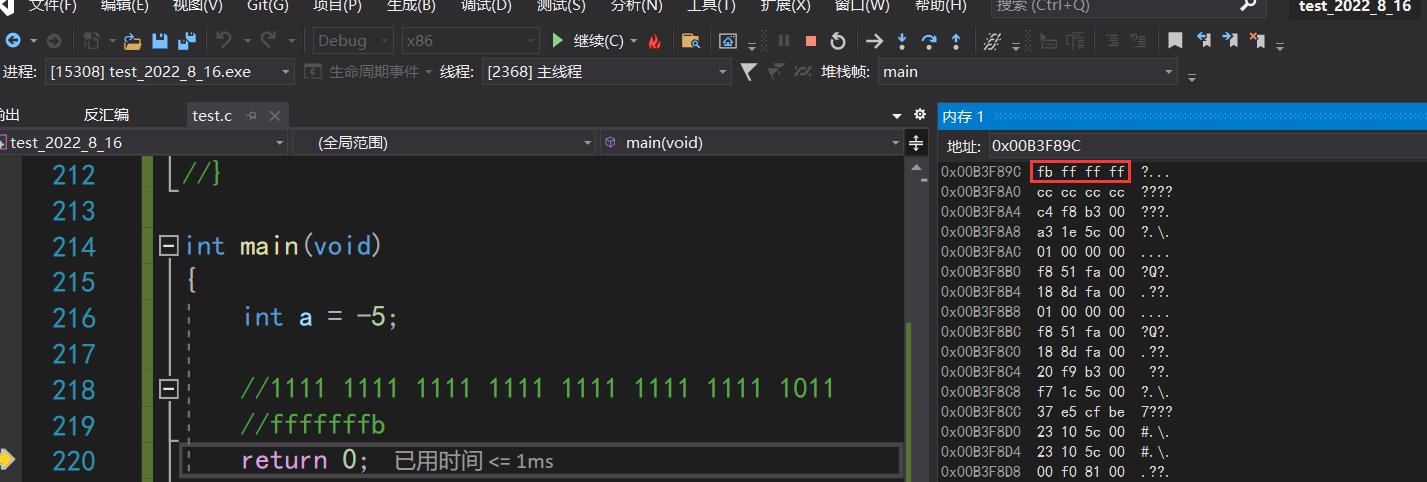Collapse the comment block at line 218

pyautogui.click(x=169, y=389)
